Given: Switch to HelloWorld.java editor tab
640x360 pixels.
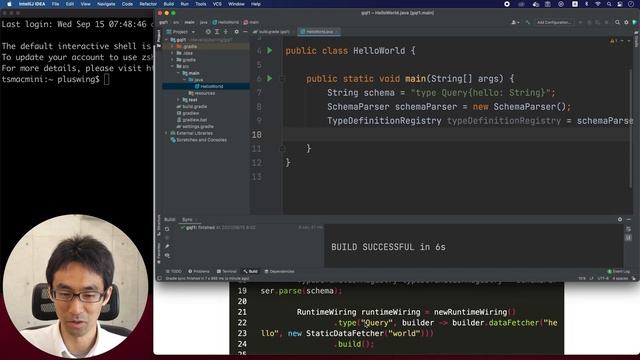Looking at the screenshot, I should pyautogui.click(x=319, y=31).
